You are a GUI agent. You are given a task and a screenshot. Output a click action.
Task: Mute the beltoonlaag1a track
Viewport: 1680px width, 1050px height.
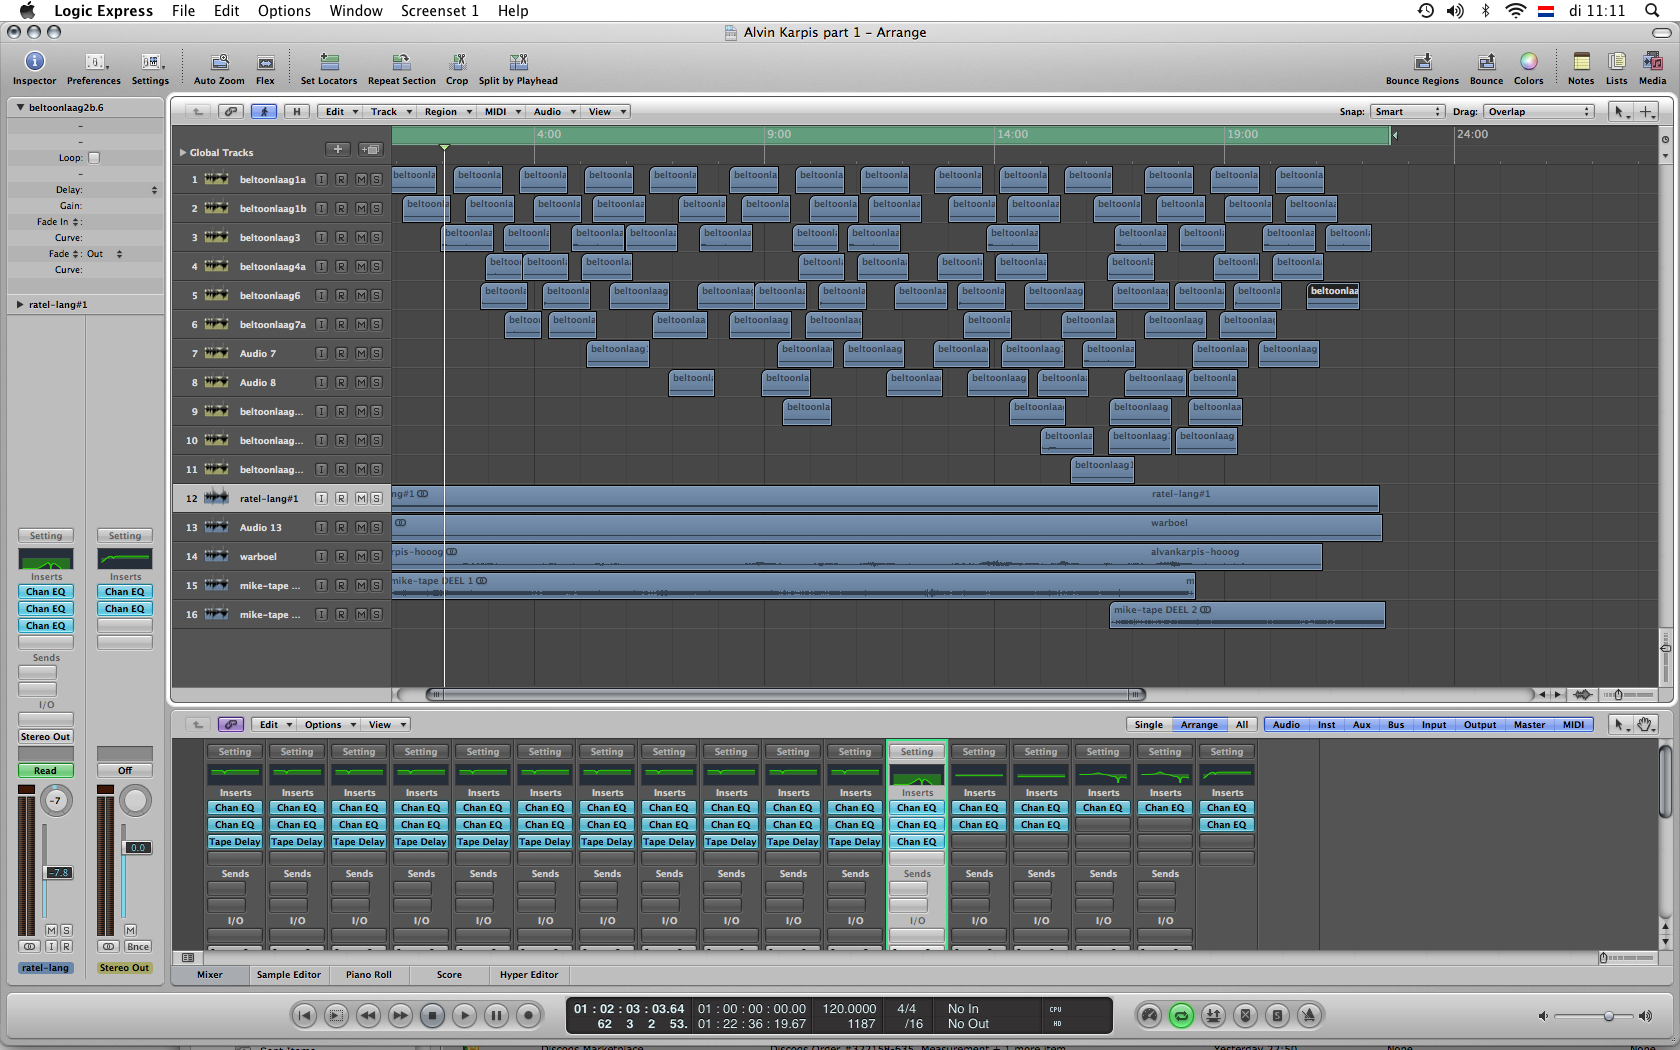[361, 180]
